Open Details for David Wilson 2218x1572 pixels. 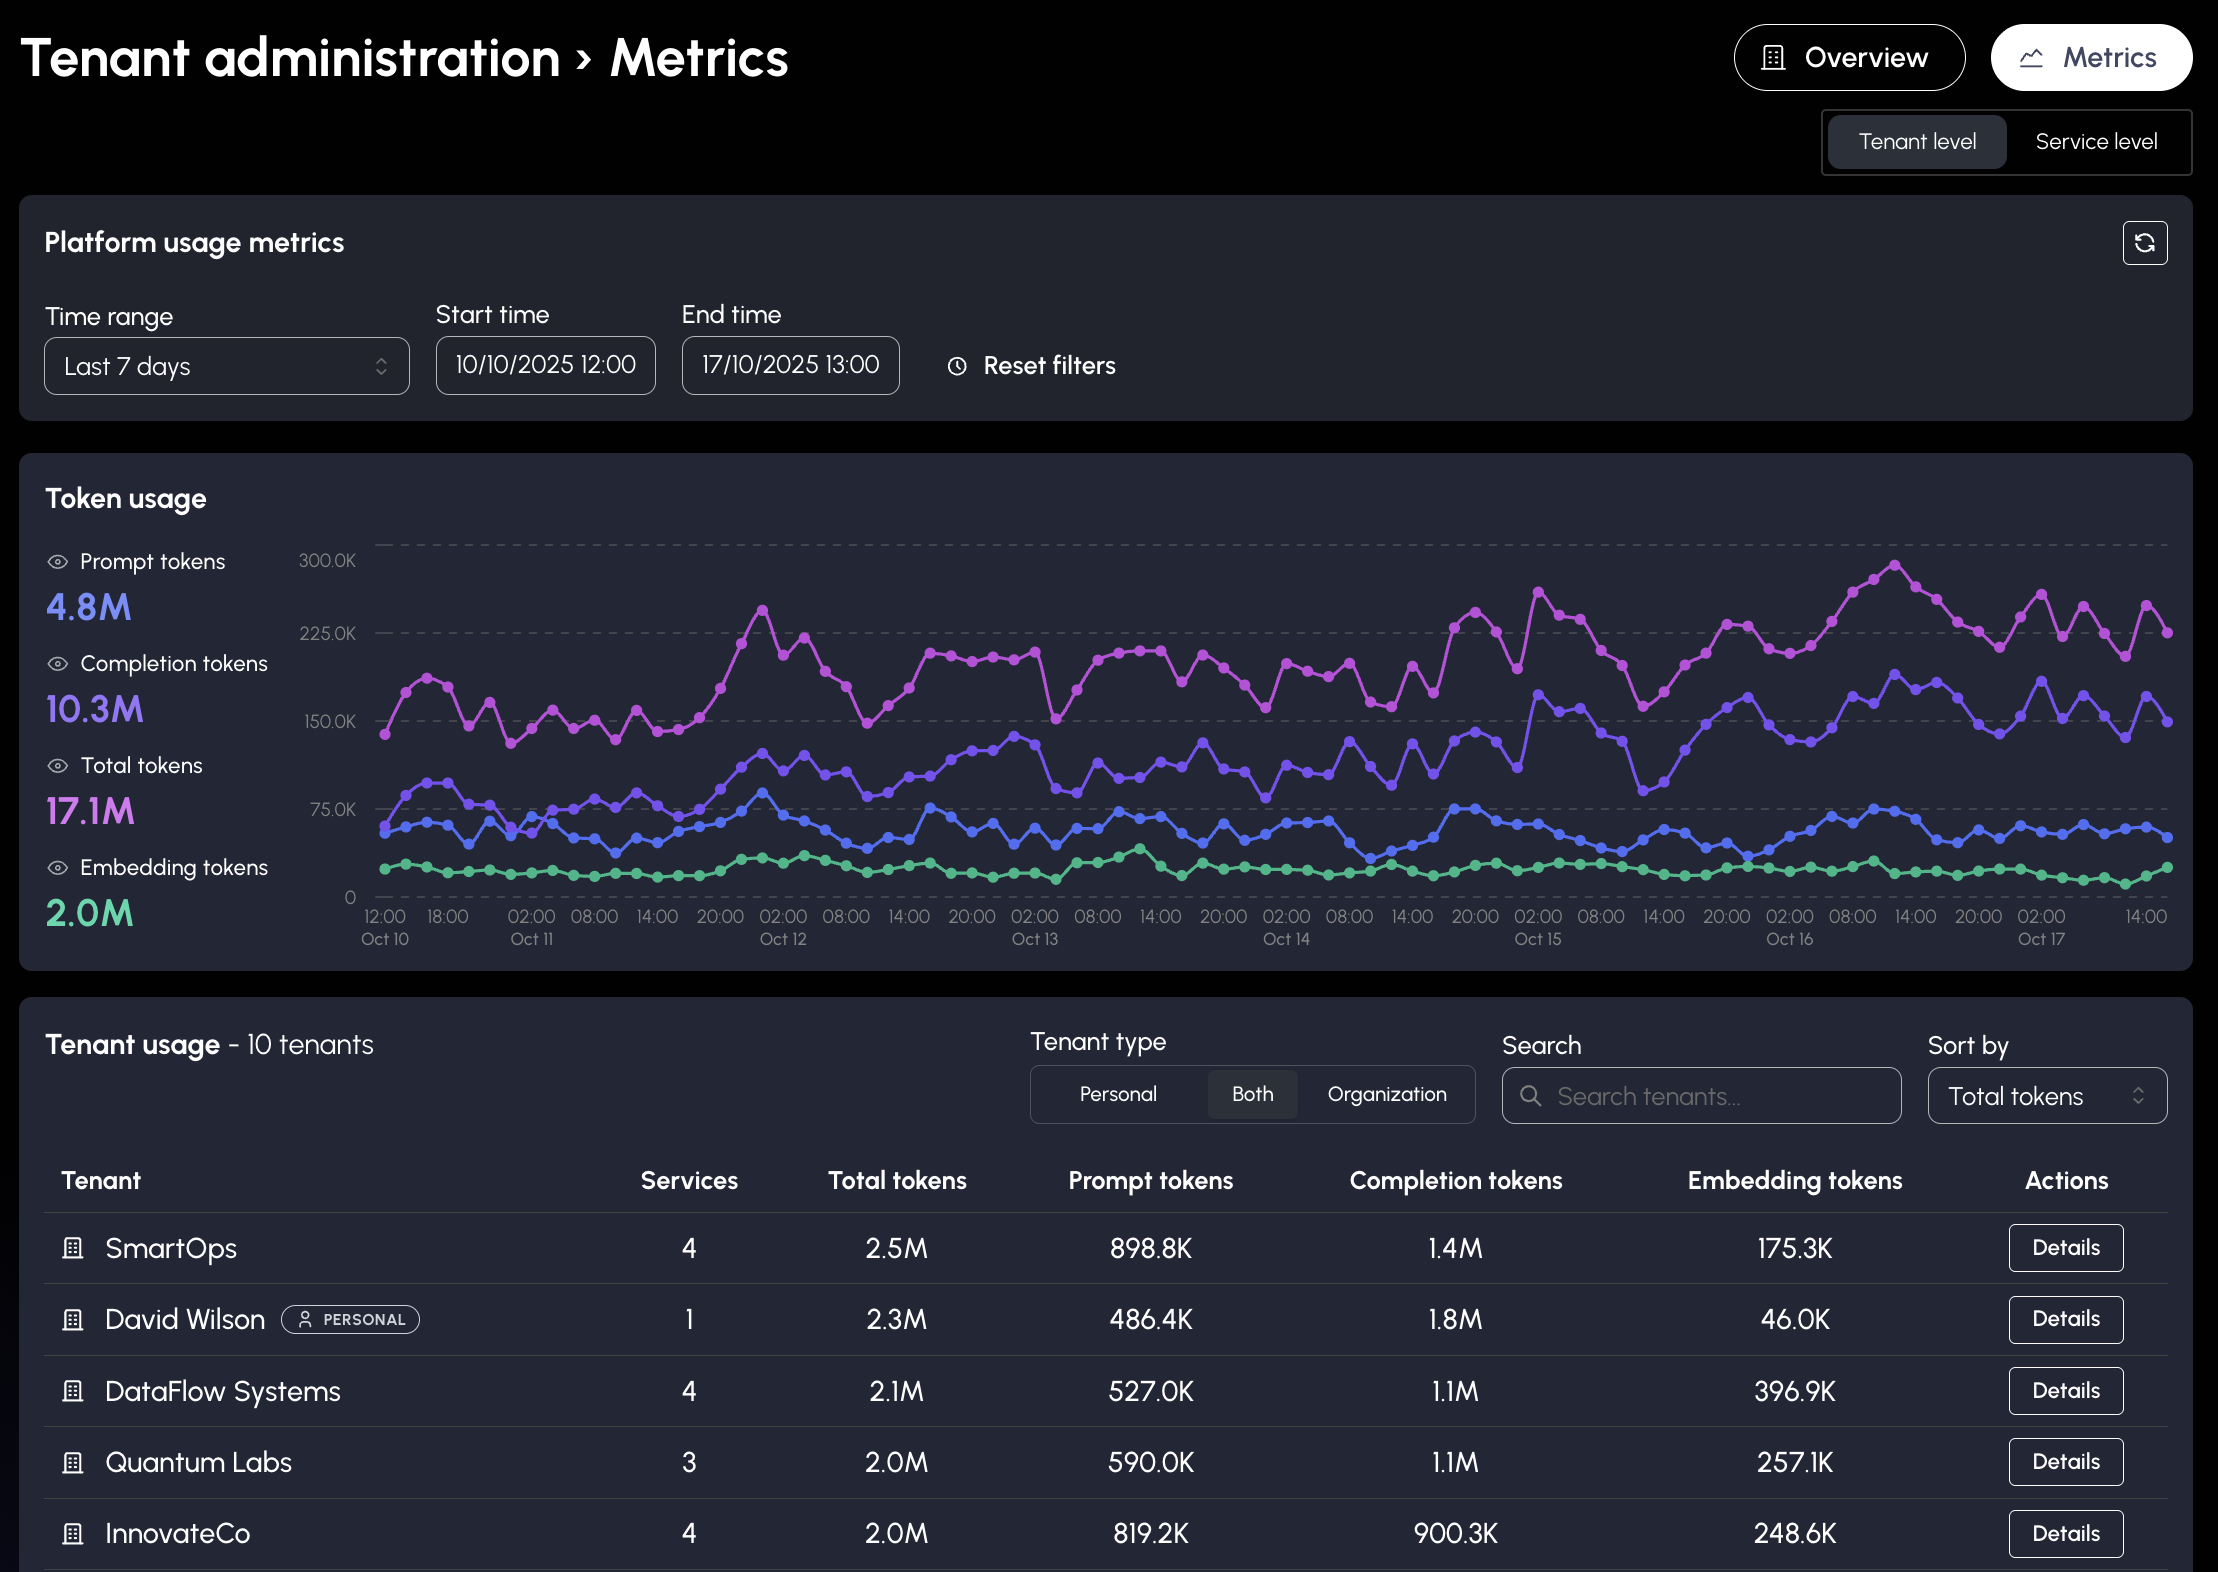pyautogui.click(x=2066, y=1319)
